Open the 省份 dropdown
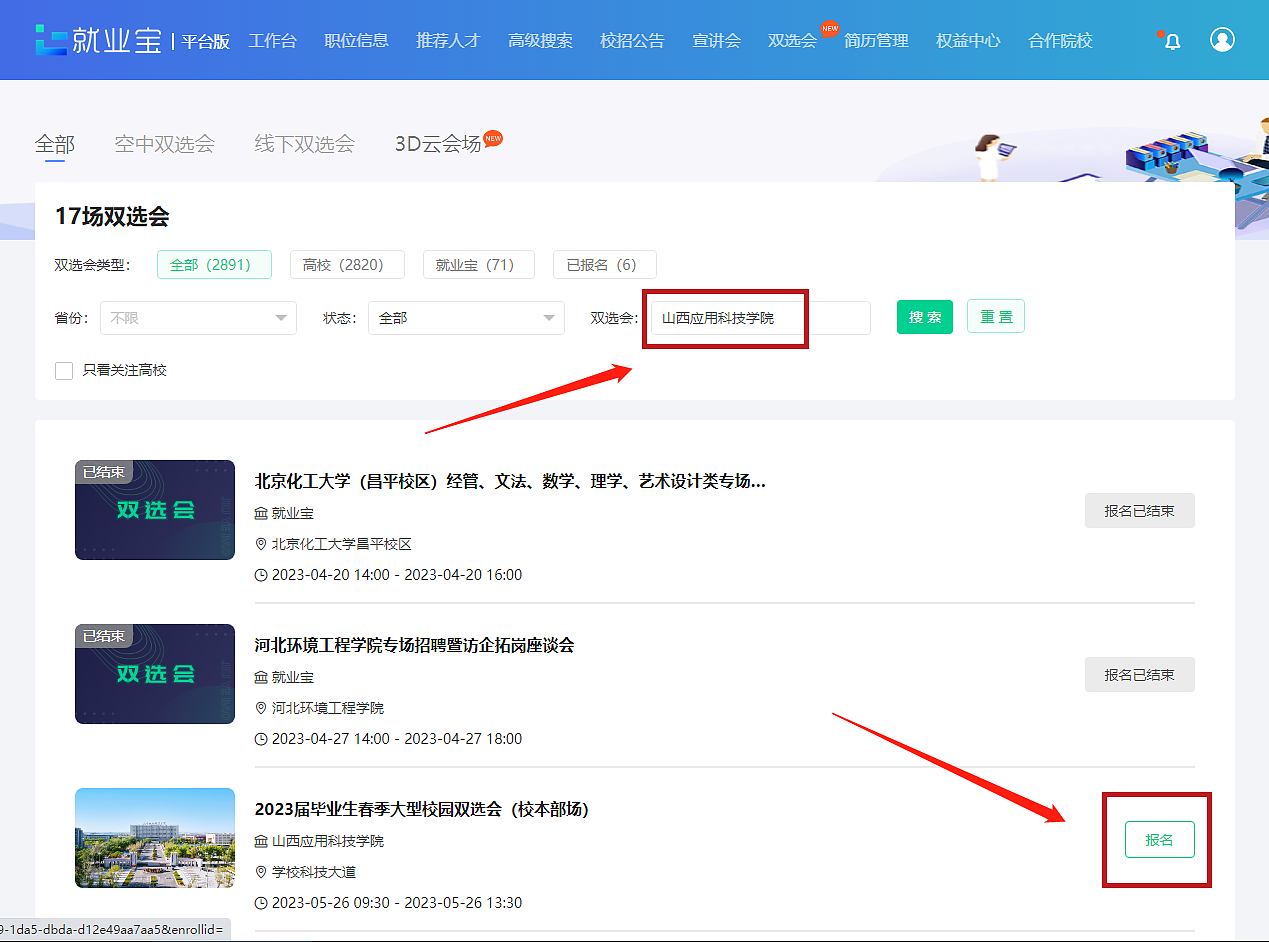Viewport: 1269px width, 942px height. (x=198, y=318)
